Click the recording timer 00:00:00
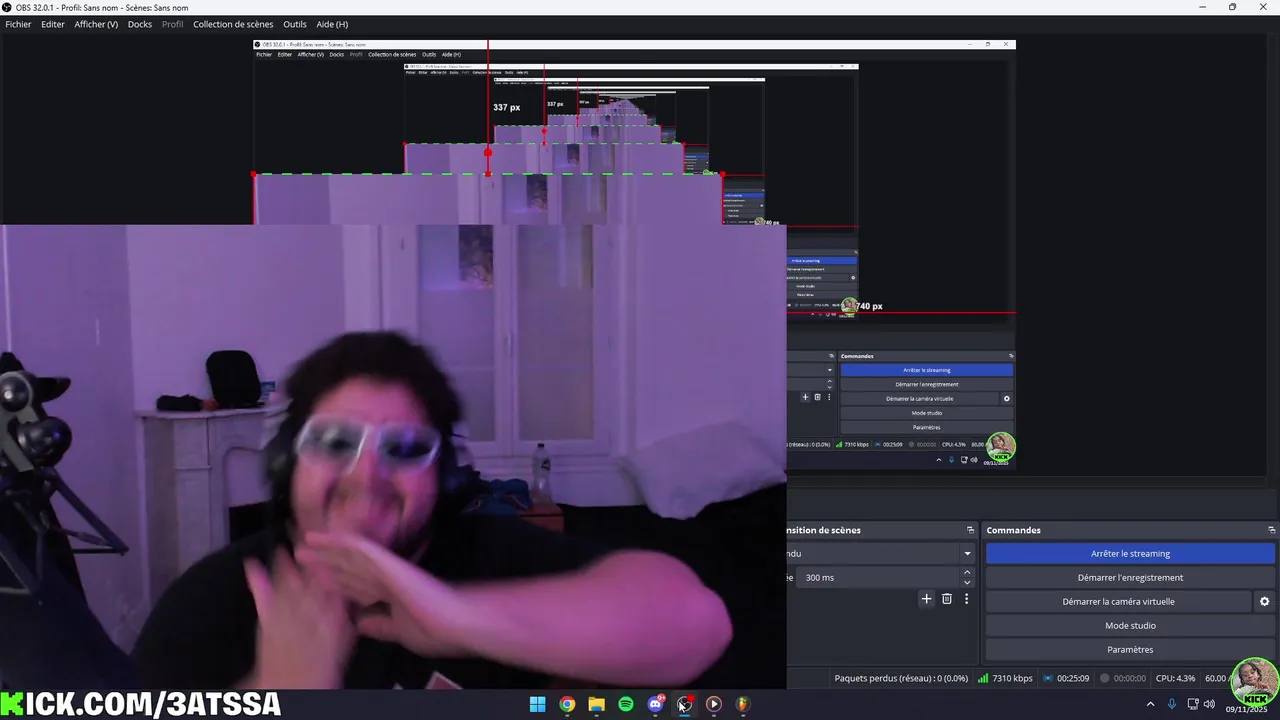Image resolution: width=1280 pixels, height=720 pixels. (1123, 678)
